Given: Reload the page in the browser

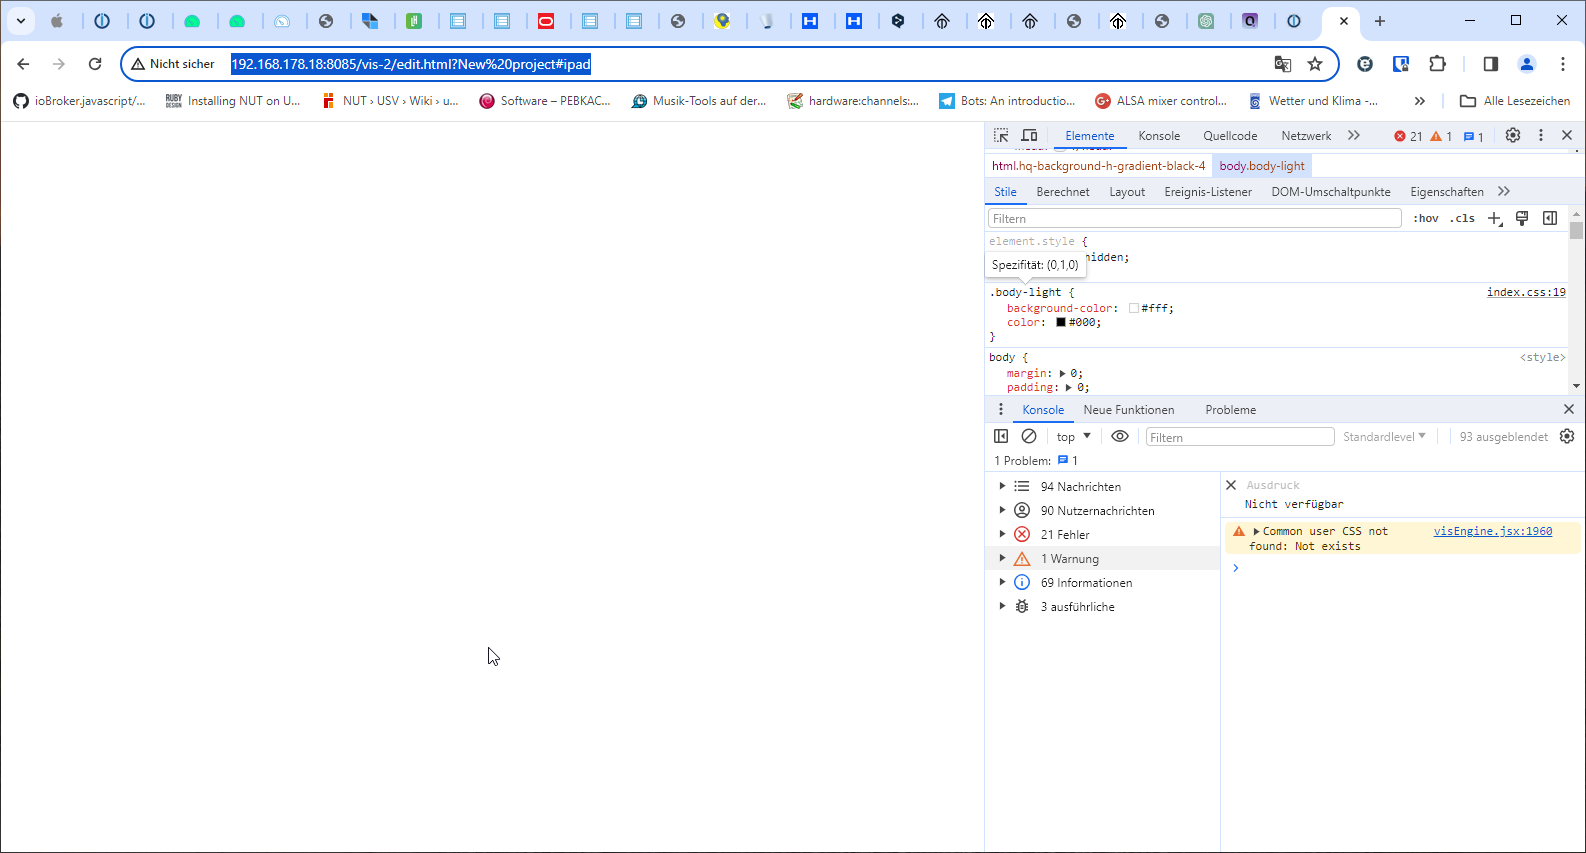Looking at the screenshot, I should [x=95, y=64].
